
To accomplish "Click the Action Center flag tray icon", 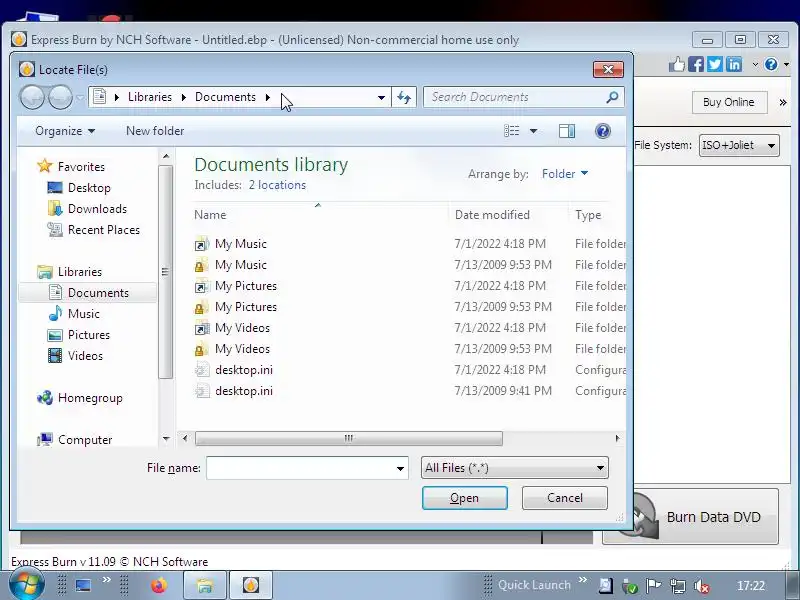I will click(653, 586).
